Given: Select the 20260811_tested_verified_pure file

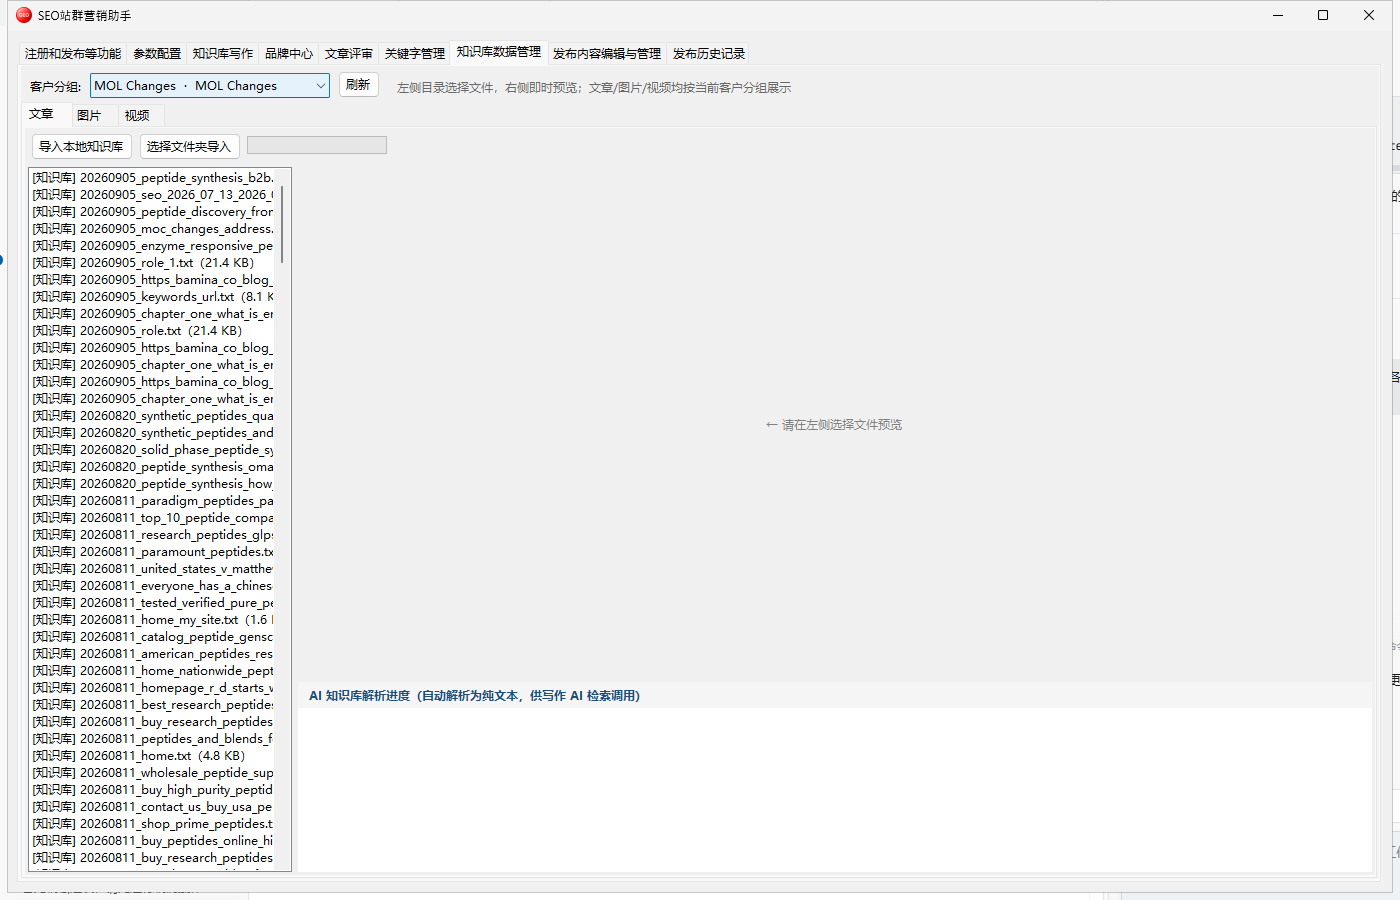Looking at the screenshot, I should point(152,603).
